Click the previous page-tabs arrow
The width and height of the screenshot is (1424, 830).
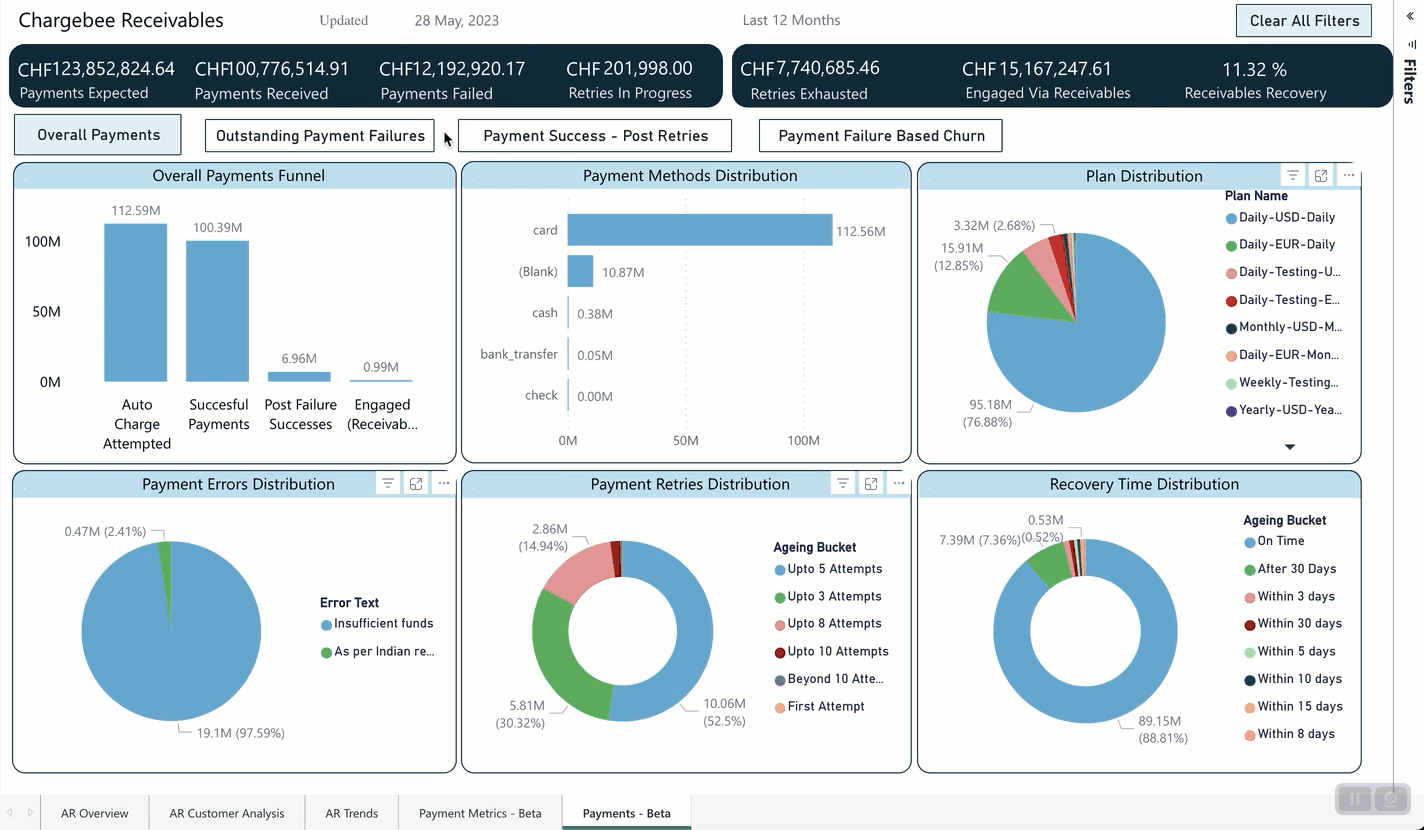pyautogui.click(x=10, y=812)
